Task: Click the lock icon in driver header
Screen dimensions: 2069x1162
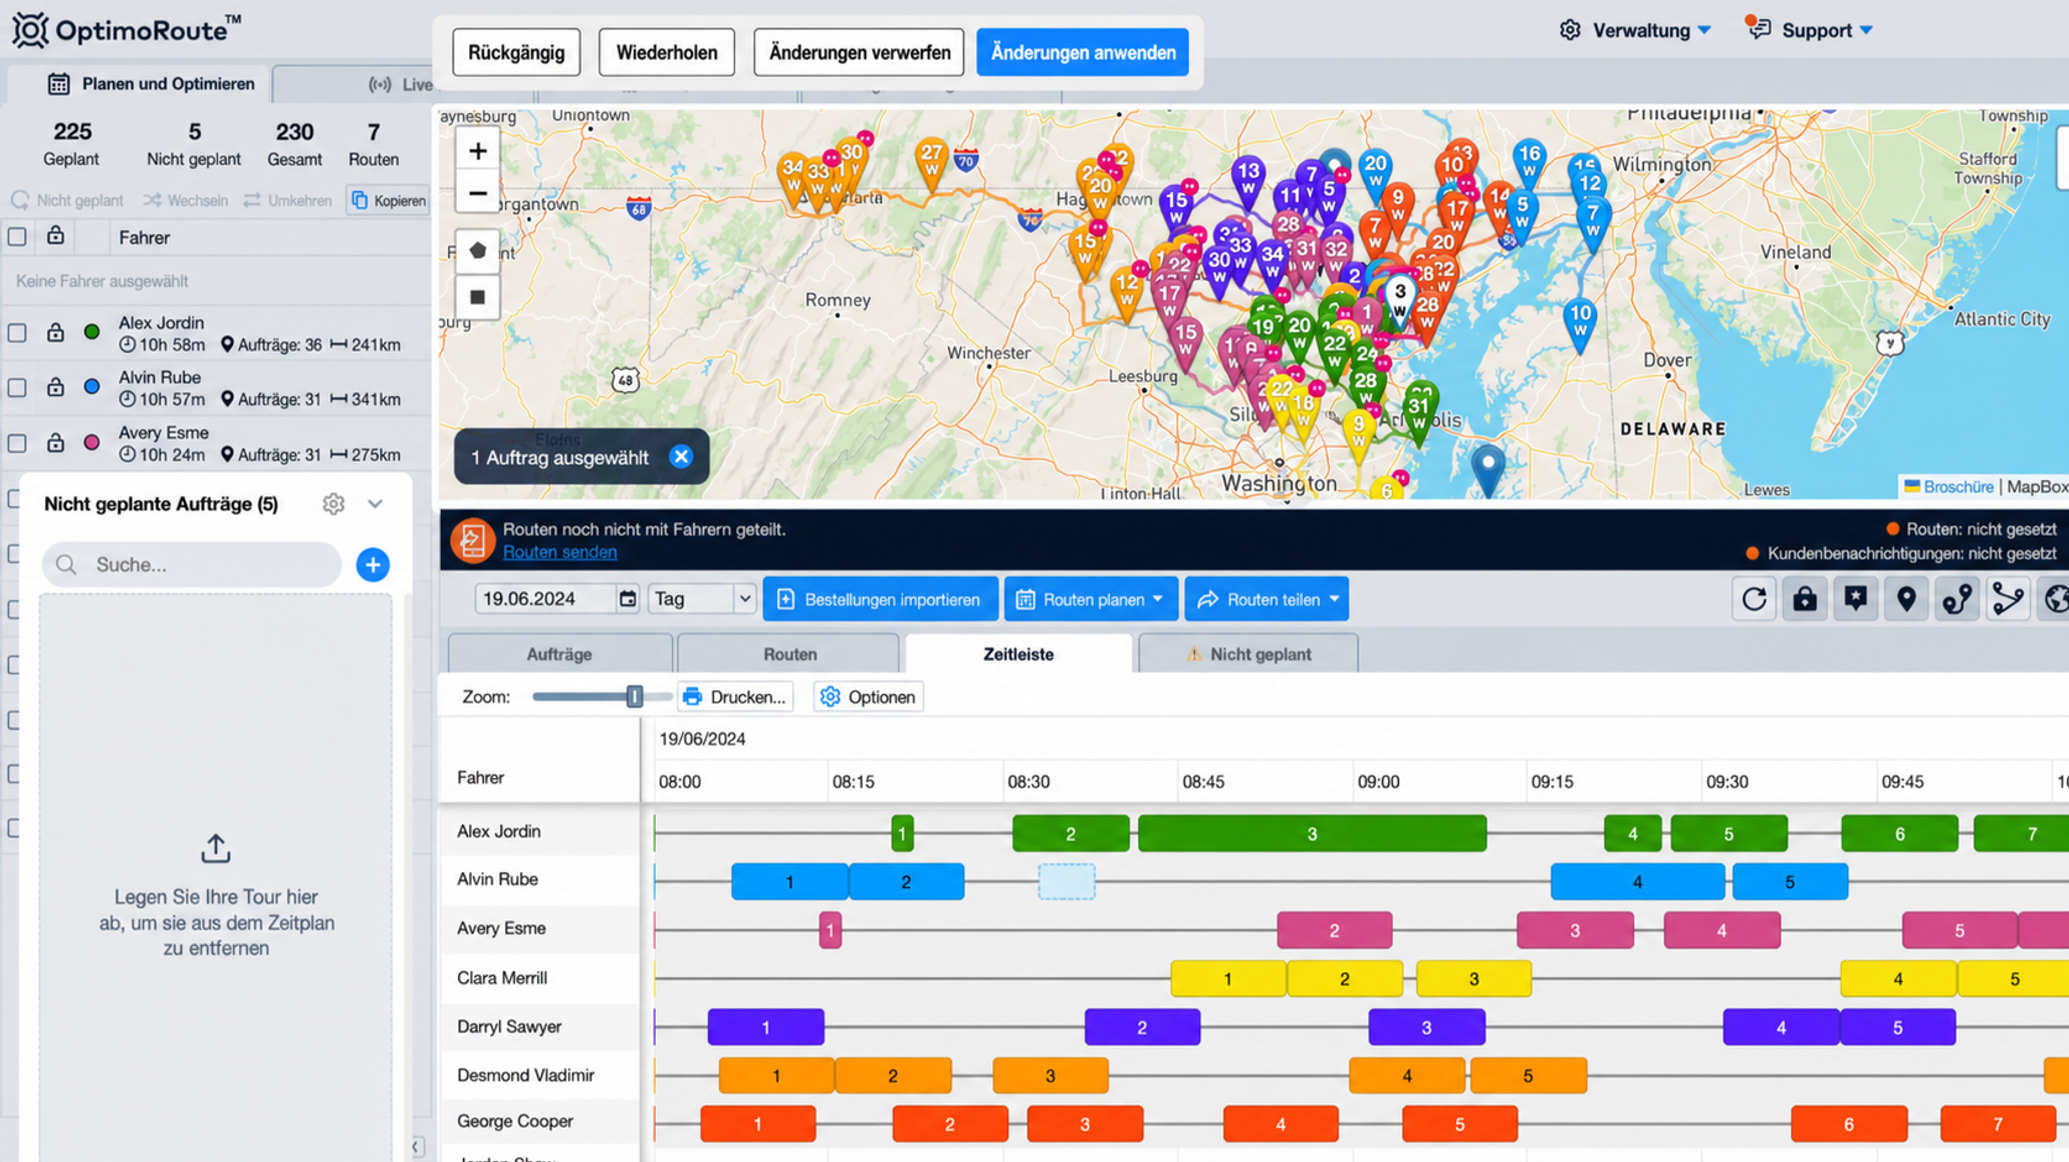Action: pos(55,236)
